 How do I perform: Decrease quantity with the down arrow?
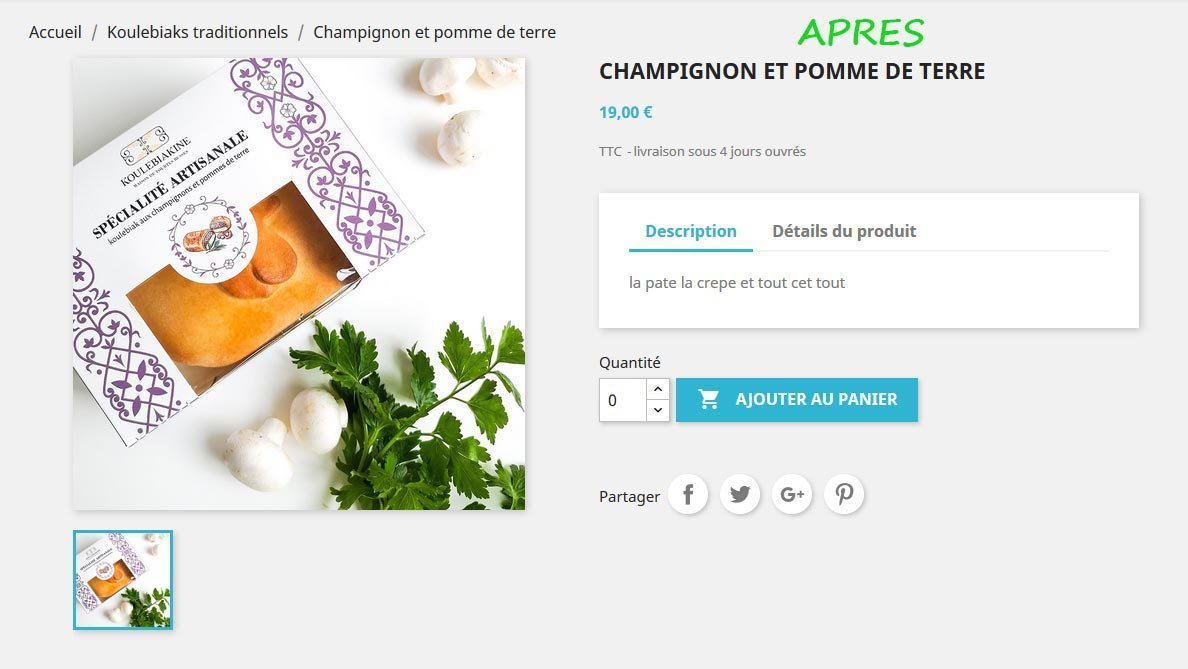658,410
